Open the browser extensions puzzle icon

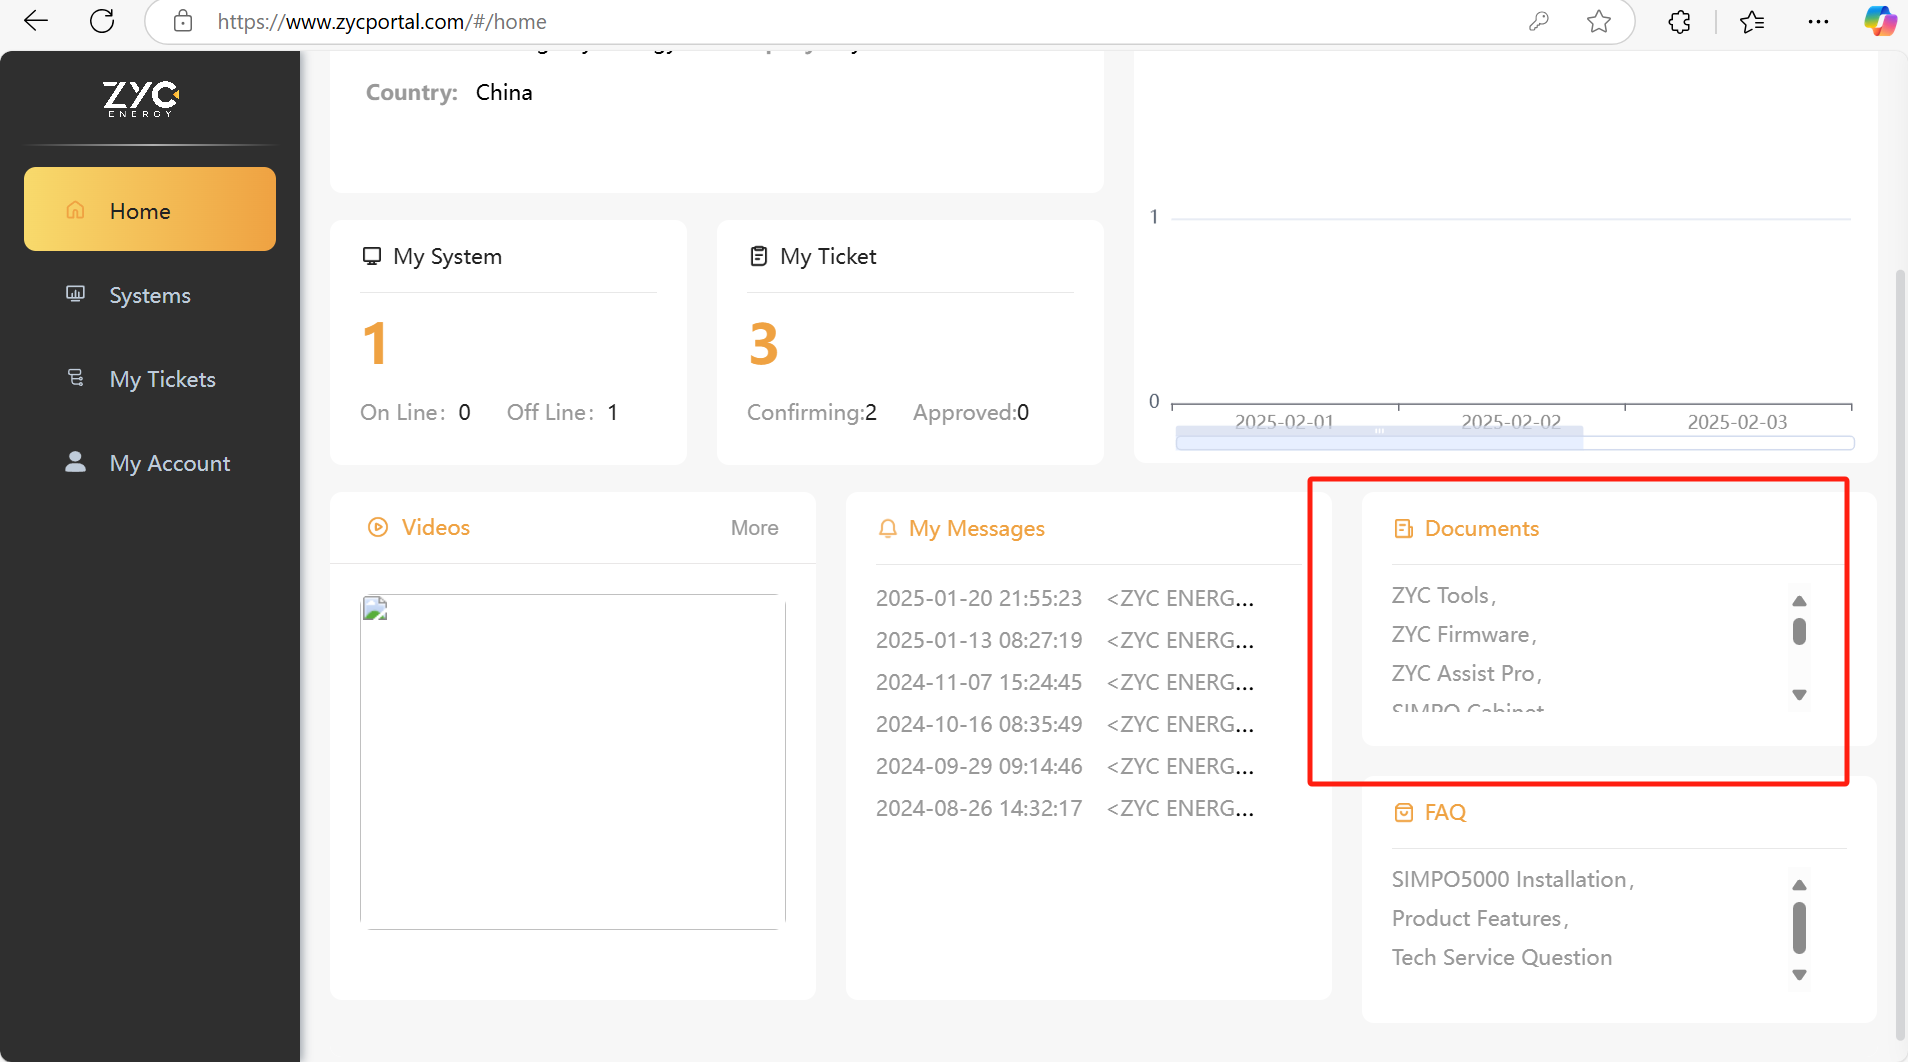[x=1679, y=21]
